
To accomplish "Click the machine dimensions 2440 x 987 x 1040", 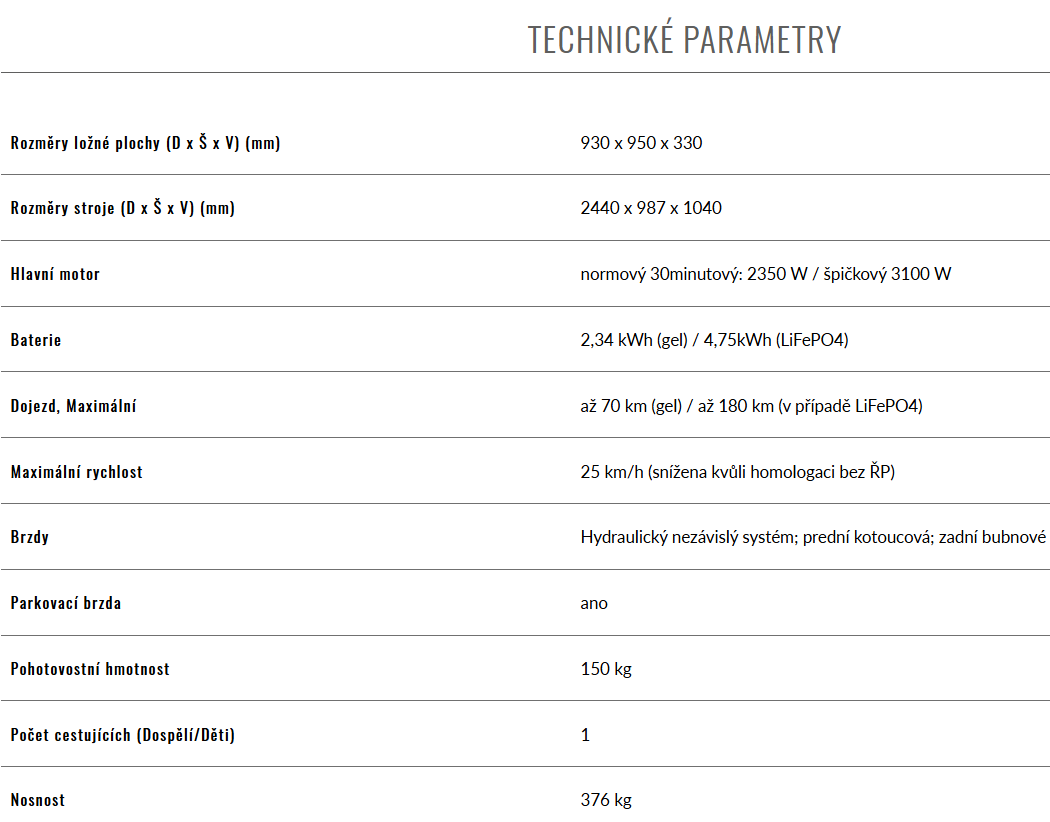I will coord(651,209).
